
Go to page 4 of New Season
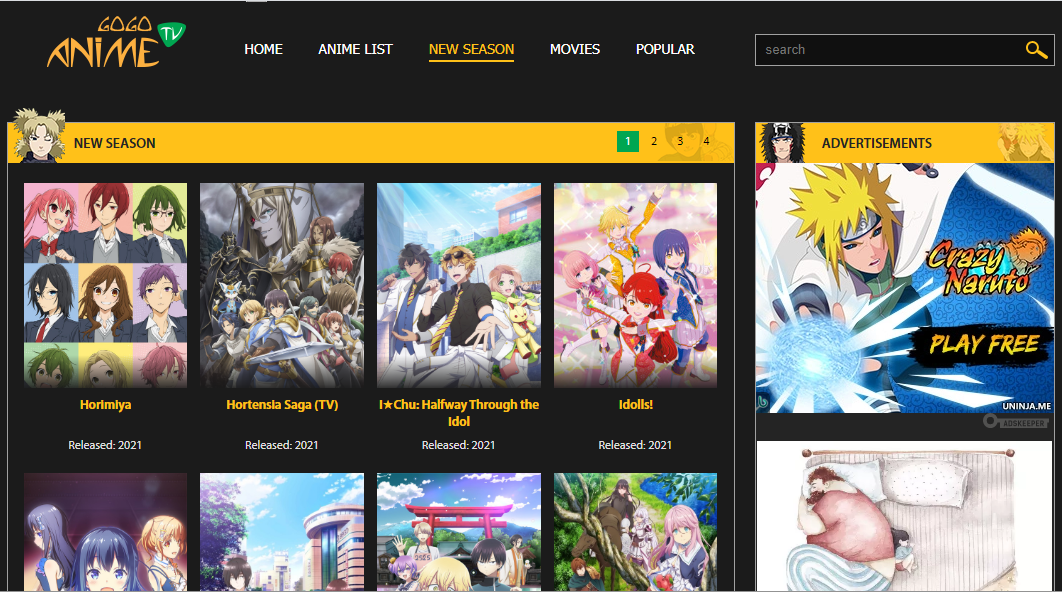point(706,142)
